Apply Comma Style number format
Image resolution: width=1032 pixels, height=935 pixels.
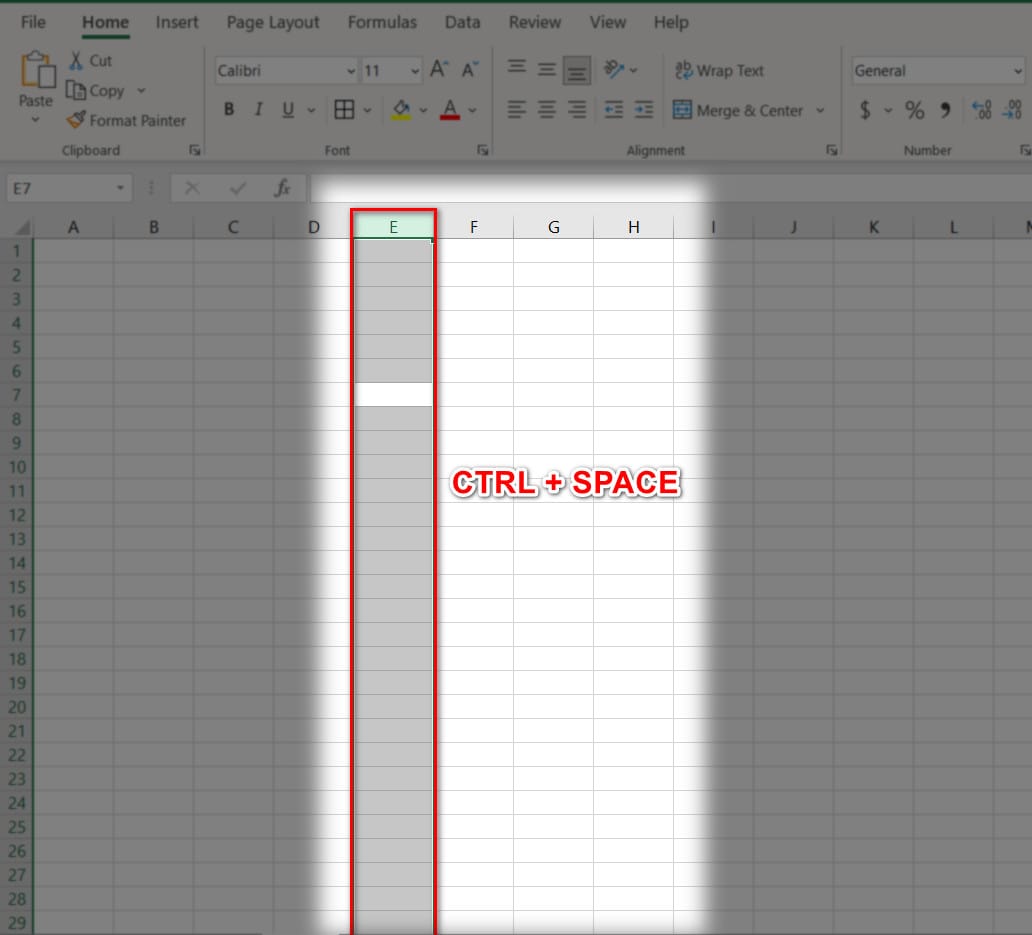(x=946, y=110)
